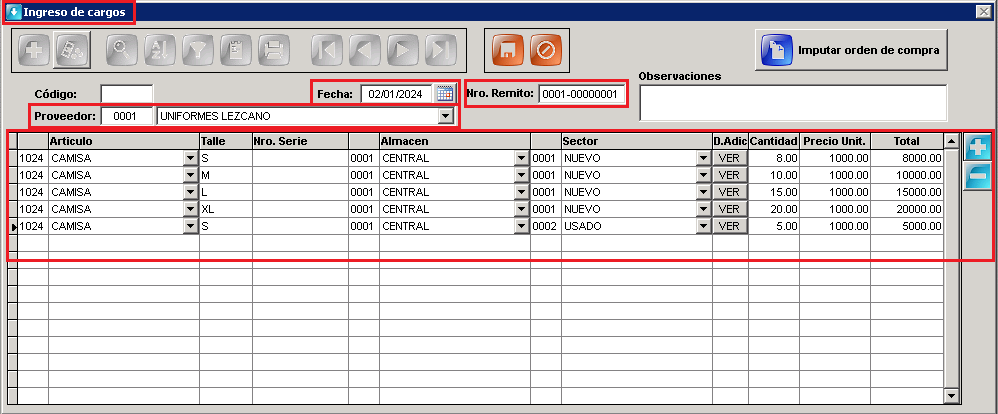Click the Sector column header
The width and height of the screenshot is (998, 414).
point(636,141)
